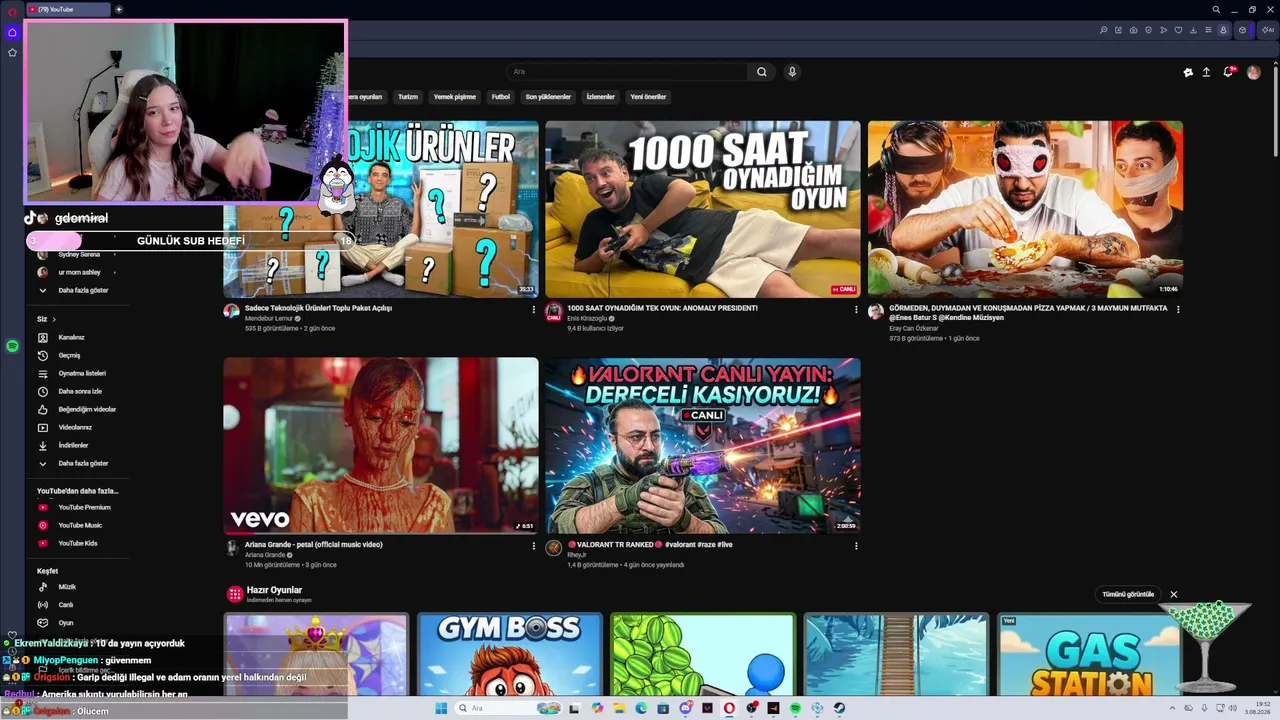Select the Yemek pişirme filter chip
Viewport: 1280px width, 720px height.
click(x=455, y=97)
